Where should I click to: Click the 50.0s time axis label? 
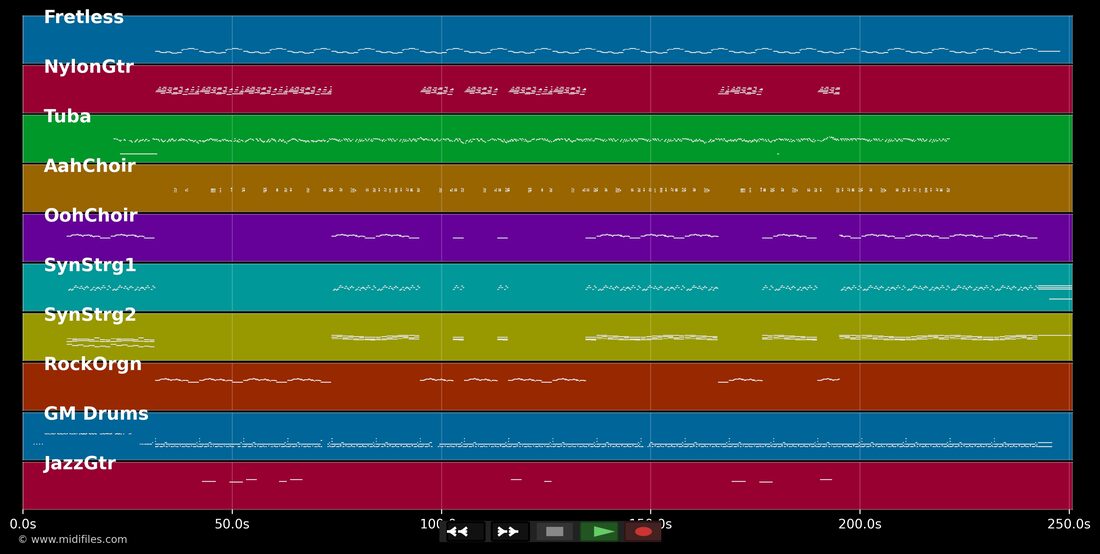(232, 524)
